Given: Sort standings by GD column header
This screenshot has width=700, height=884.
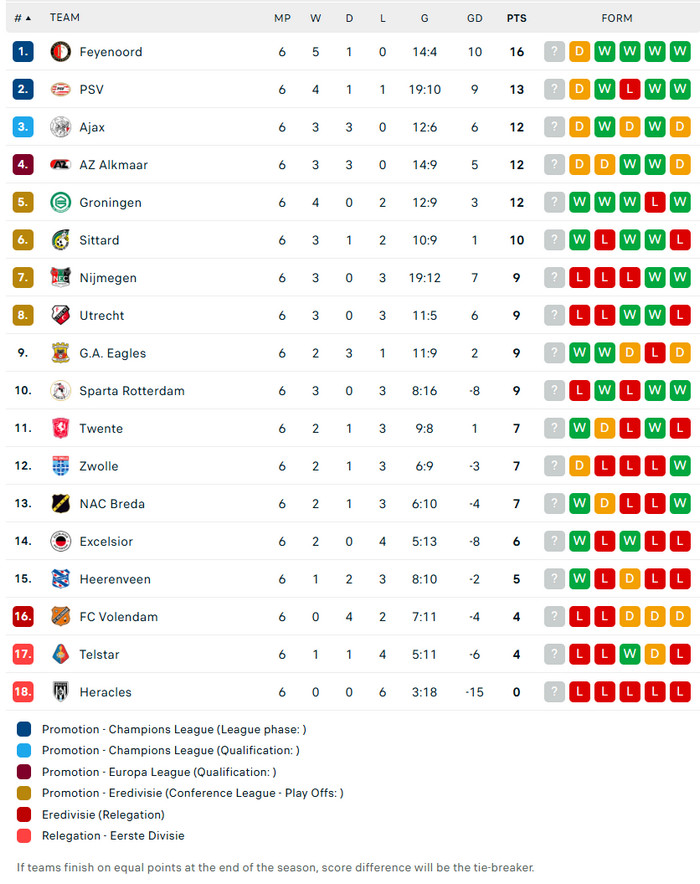Looking at the screenshot, I should (x=474, y=18).
